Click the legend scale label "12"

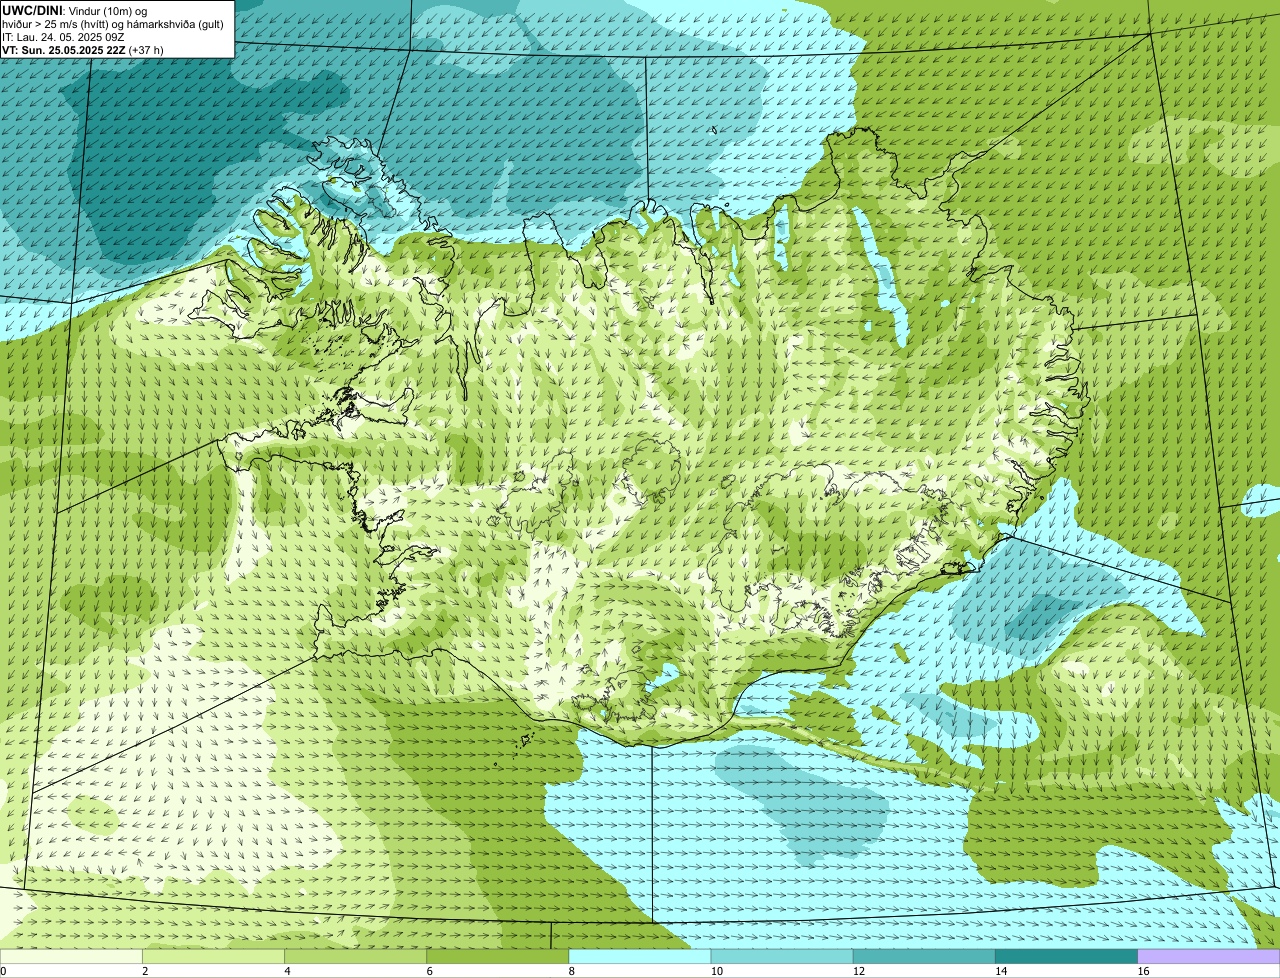(859, 971)
